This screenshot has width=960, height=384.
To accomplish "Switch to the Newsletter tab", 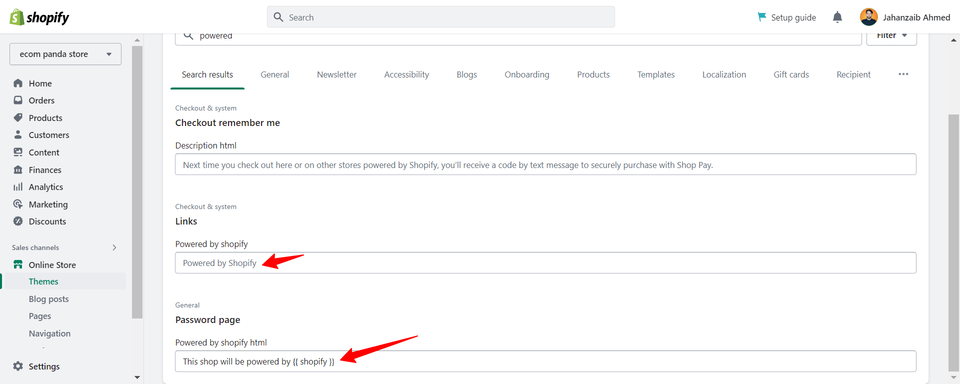I will pyautogui.click(x=337, y=75).
